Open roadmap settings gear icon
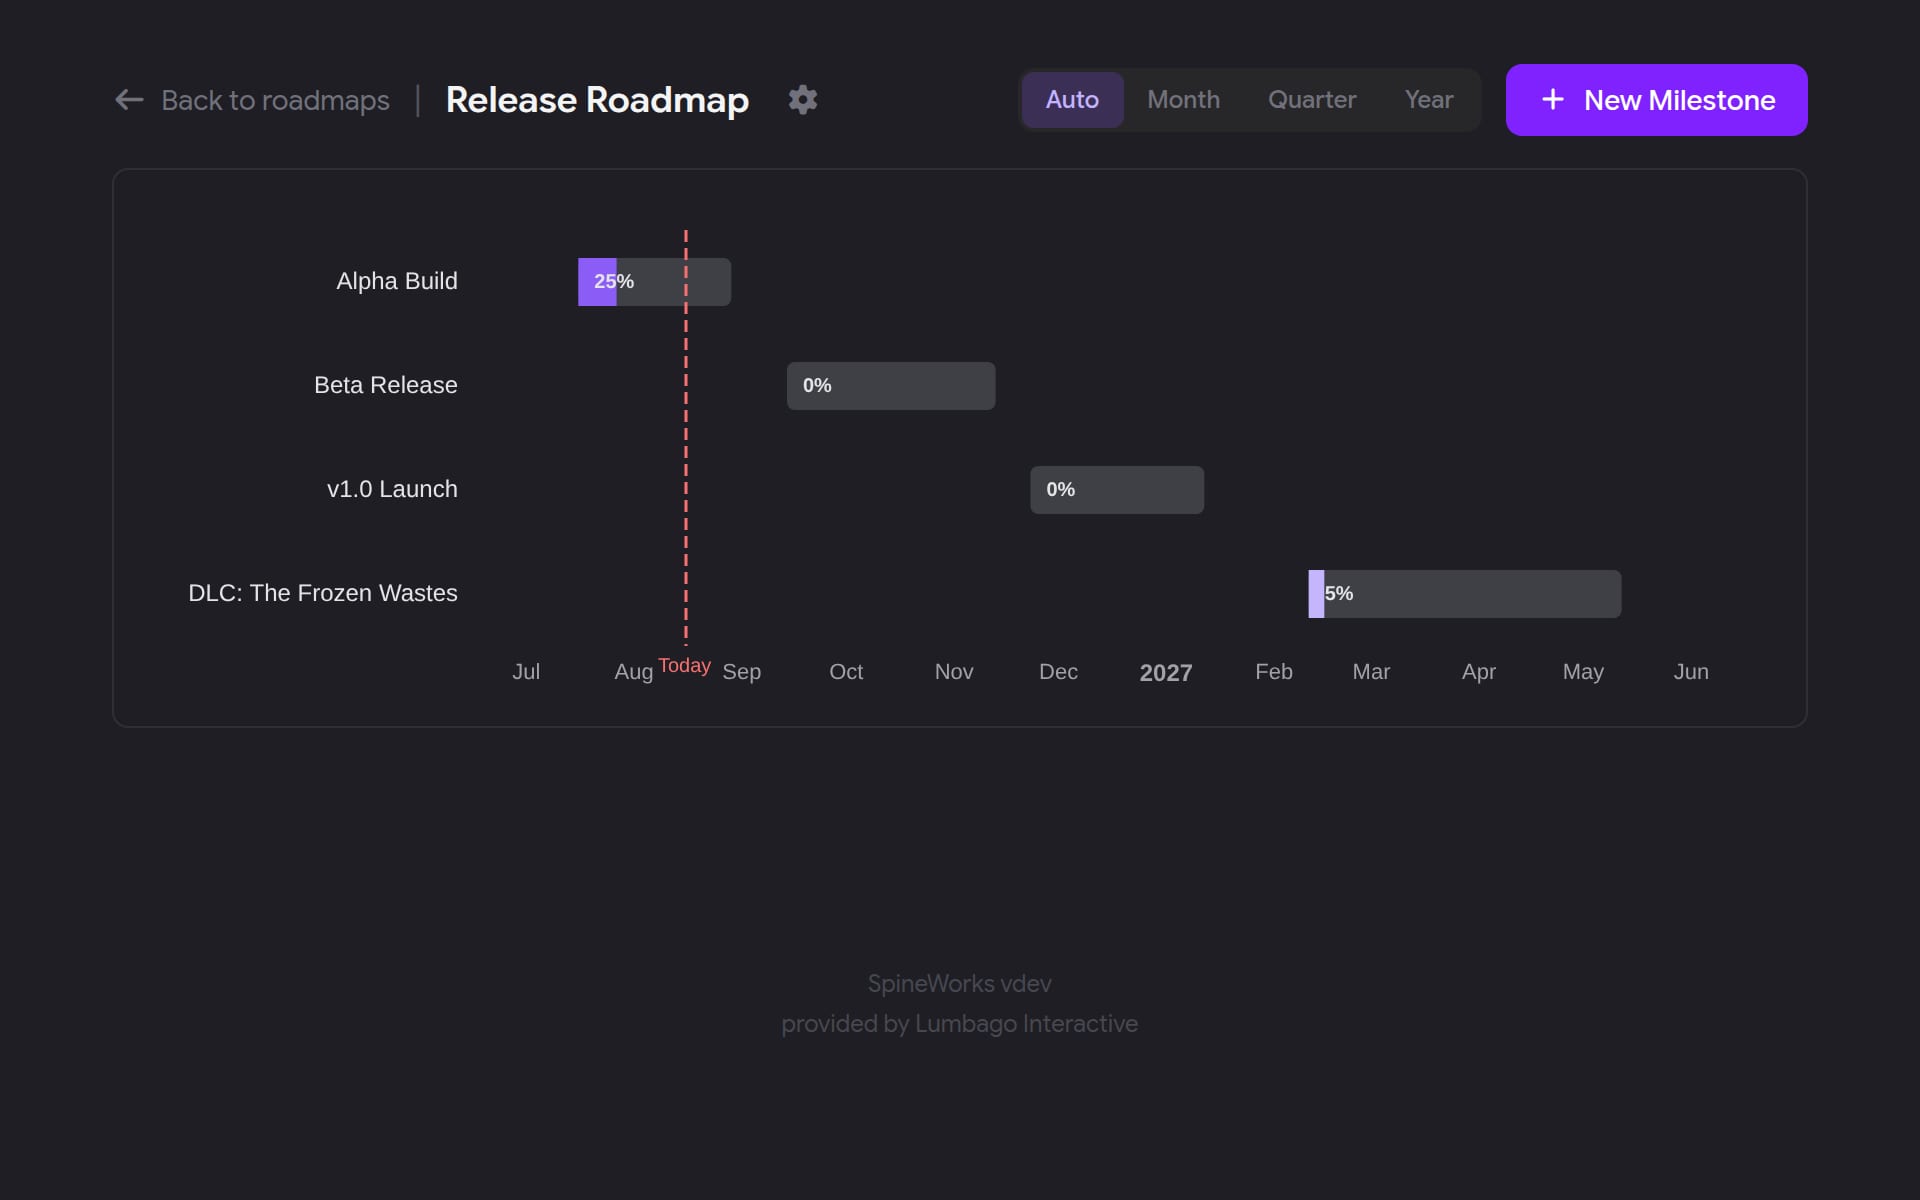1920x1200 pixels. pyautogui.click(x=803, y=100)
